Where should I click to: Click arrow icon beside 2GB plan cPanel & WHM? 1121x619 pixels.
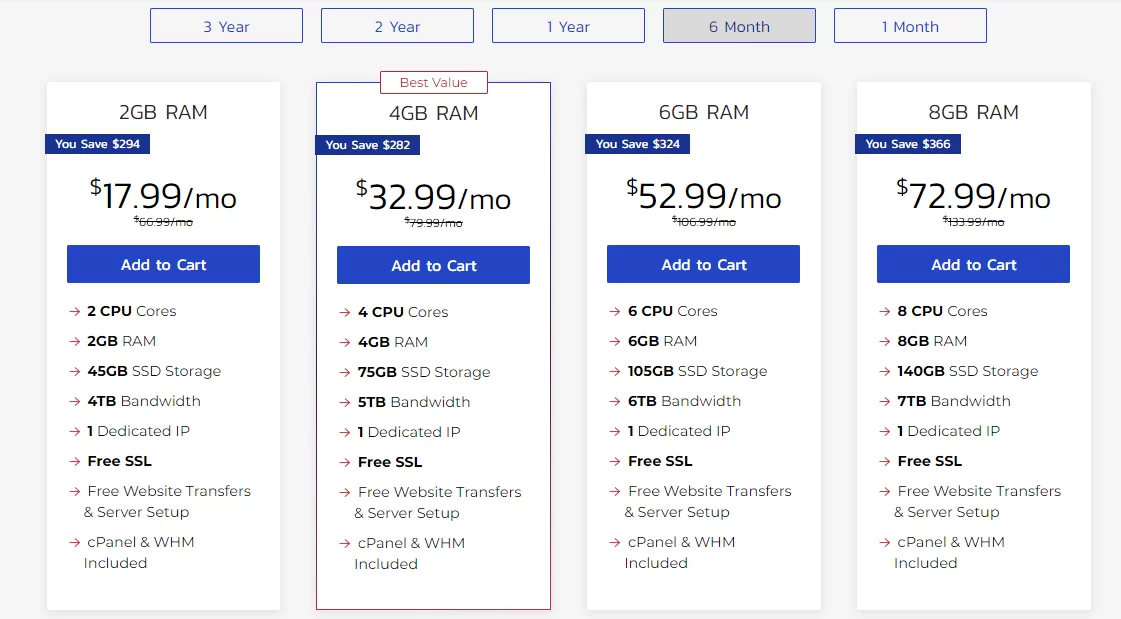[75, 543]
